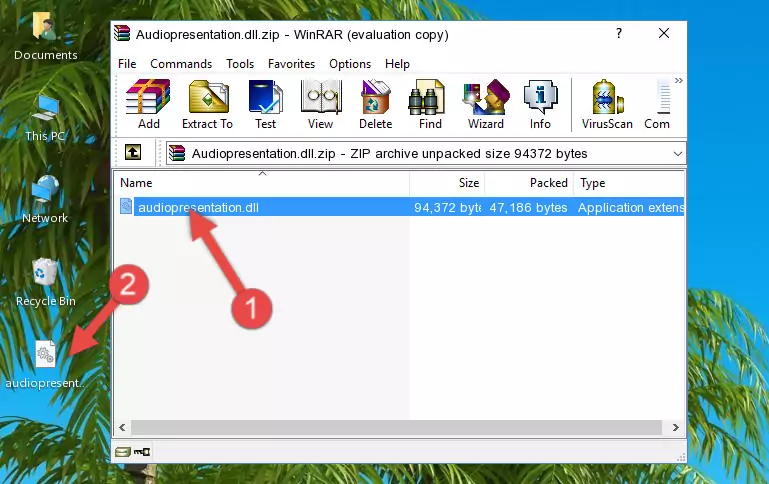Viewport: 769px width, 484px height.
Task: Click the WinRAR title bar icon
Action: [x=122, y=33]
